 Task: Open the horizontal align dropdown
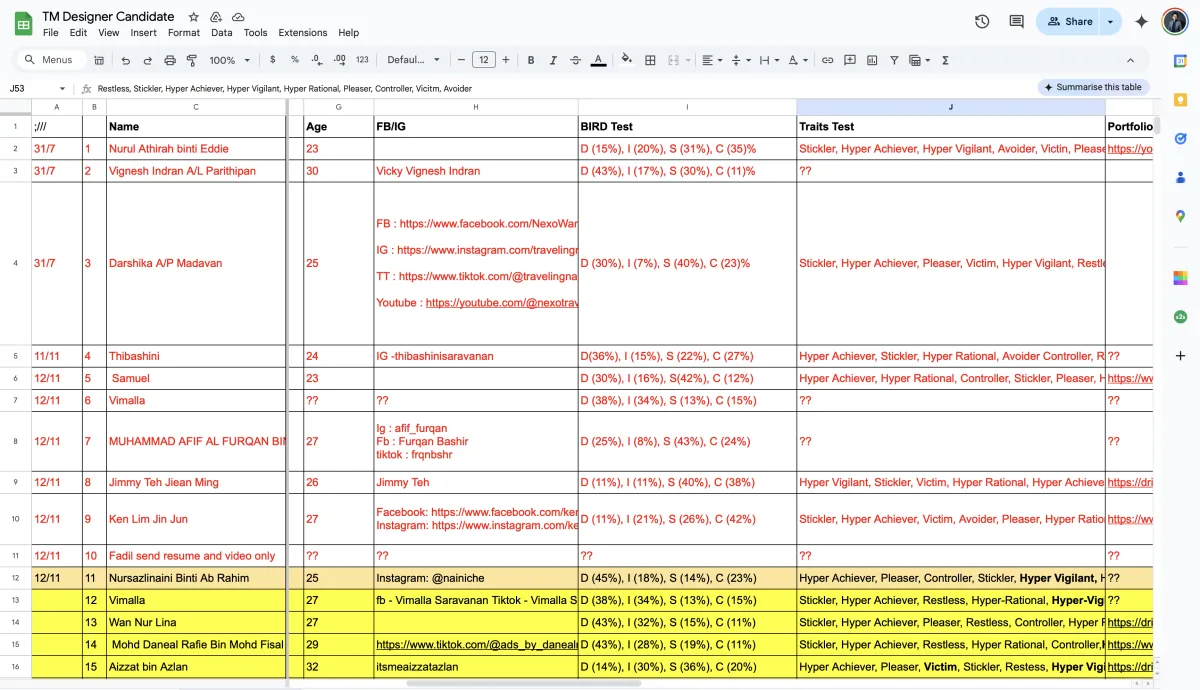click(711, 60)
